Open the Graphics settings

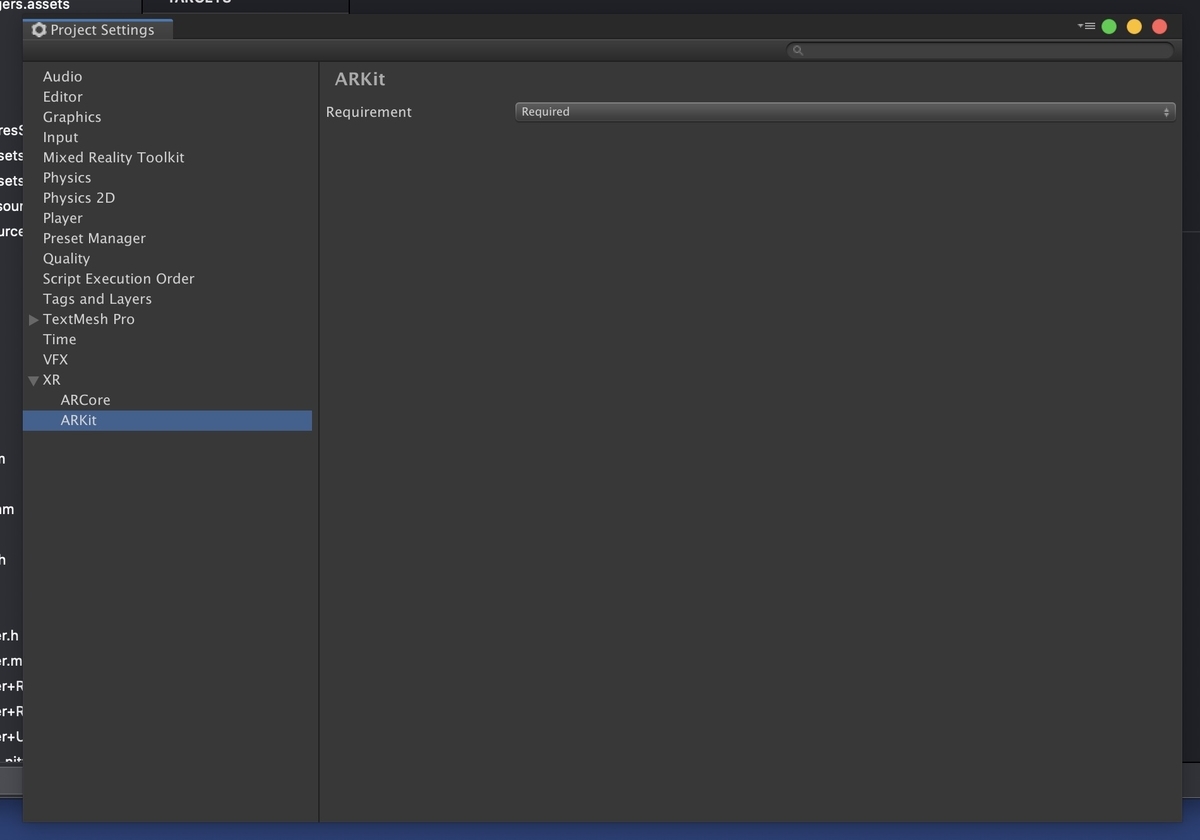(72, 117)
